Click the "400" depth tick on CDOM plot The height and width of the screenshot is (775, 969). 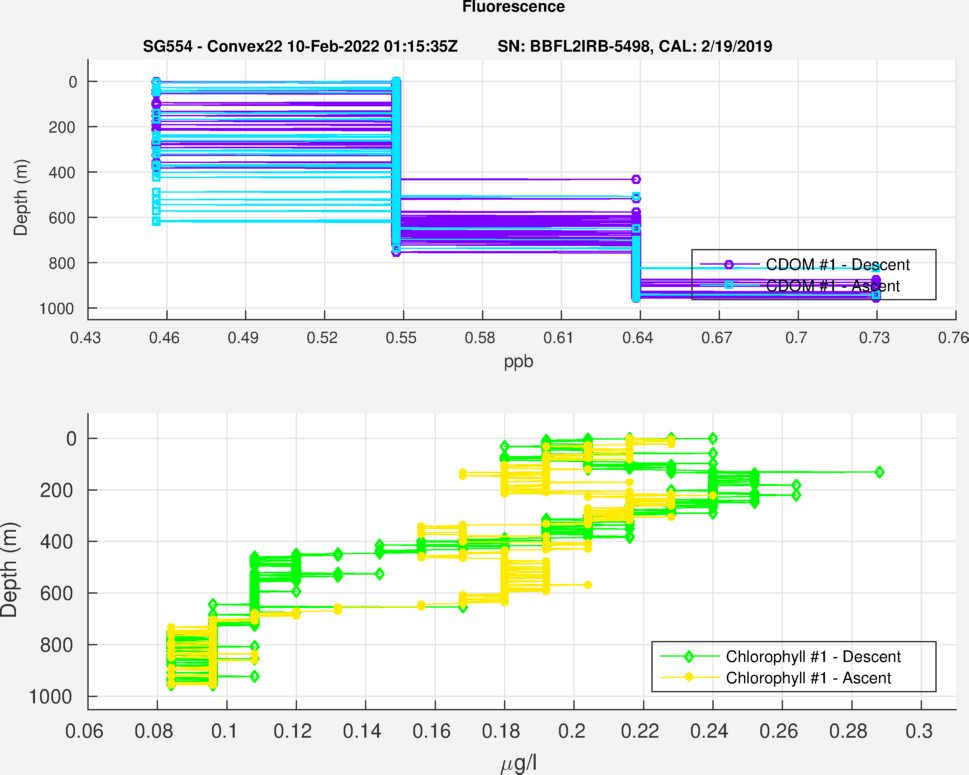62,172
